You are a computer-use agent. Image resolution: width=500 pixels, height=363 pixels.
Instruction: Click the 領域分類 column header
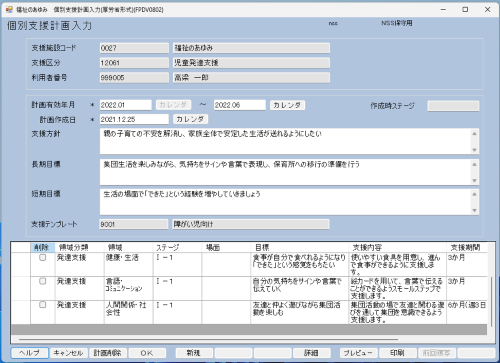(x=79, y=247)
